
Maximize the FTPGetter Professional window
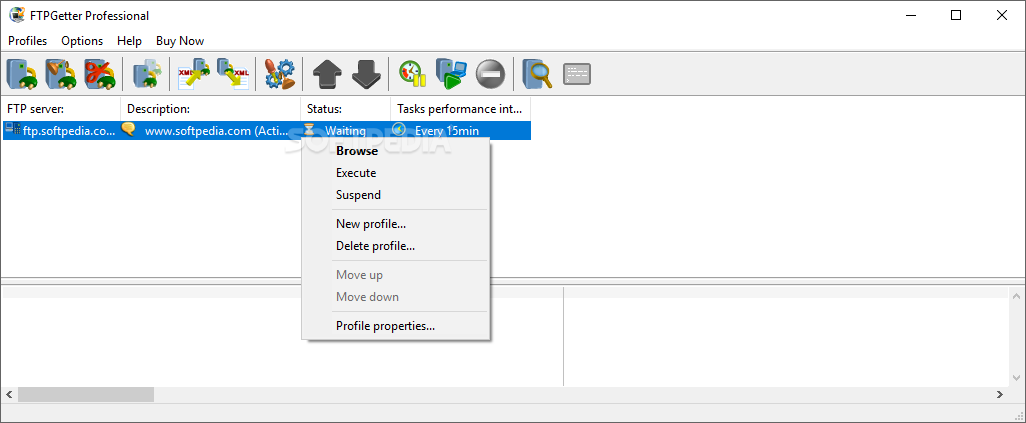click(956, 16)
